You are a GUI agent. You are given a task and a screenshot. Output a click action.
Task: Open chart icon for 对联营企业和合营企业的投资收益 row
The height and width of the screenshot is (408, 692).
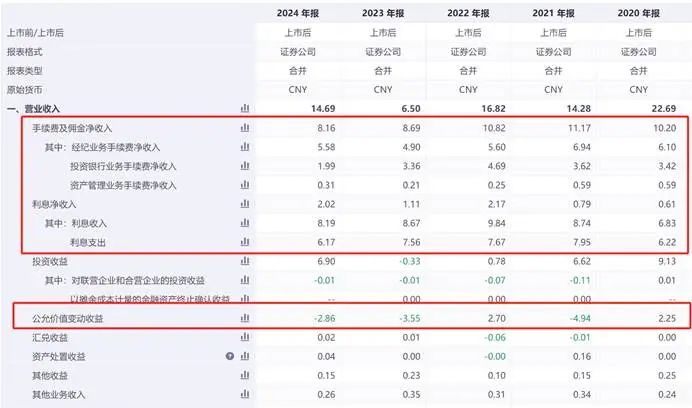coord(245,280)
